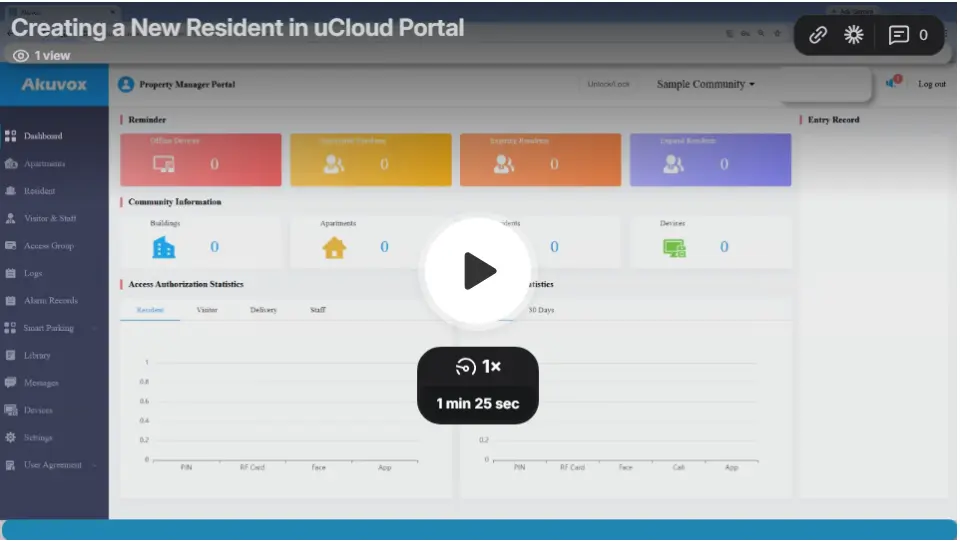Click the notification speaker icon
This screenshot has width=960, height=541.
pyautogui.click(x=891, y=84)
